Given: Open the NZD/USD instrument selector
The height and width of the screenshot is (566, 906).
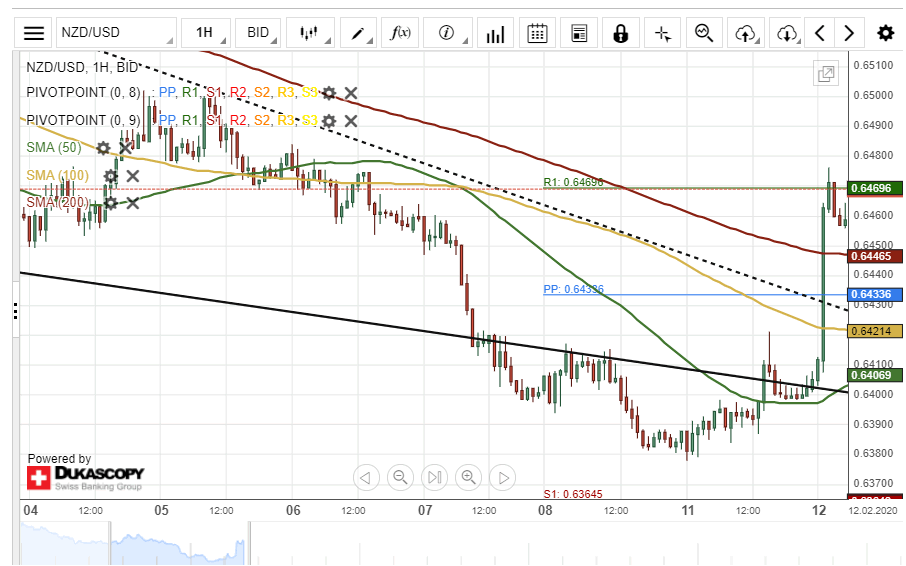Looking at the screenshot, I should pyautogui.click(x=116, y=33).
